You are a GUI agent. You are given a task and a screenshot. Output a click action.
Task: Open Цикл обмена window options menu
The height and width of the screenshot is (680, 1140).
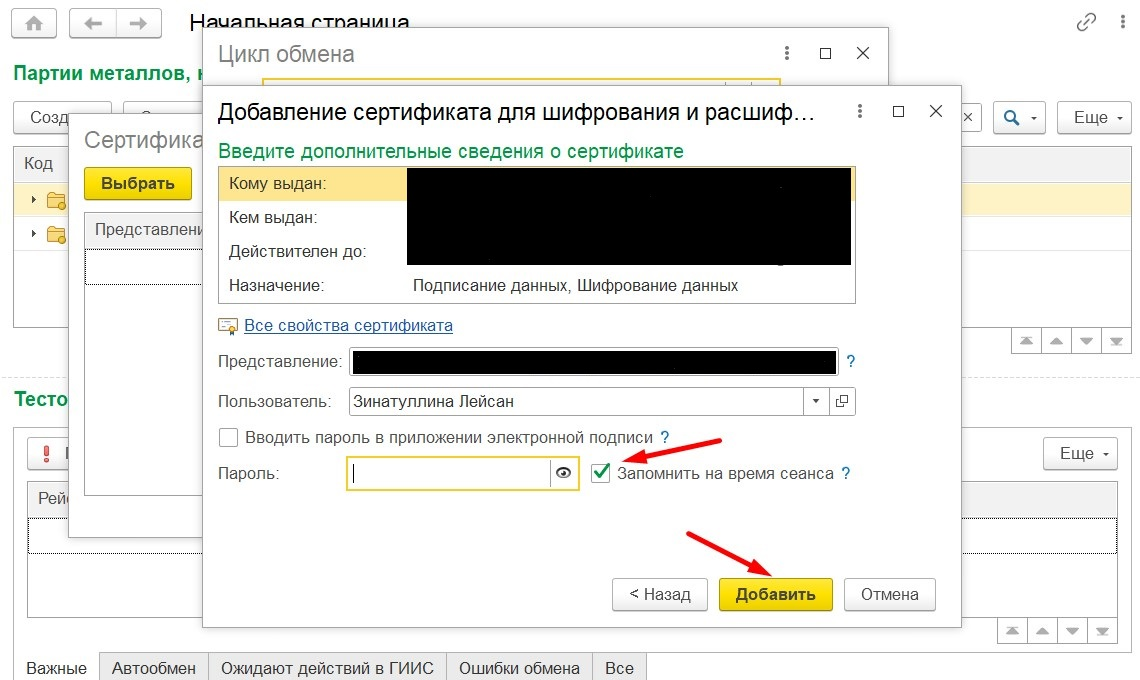[x=787, y=53]
